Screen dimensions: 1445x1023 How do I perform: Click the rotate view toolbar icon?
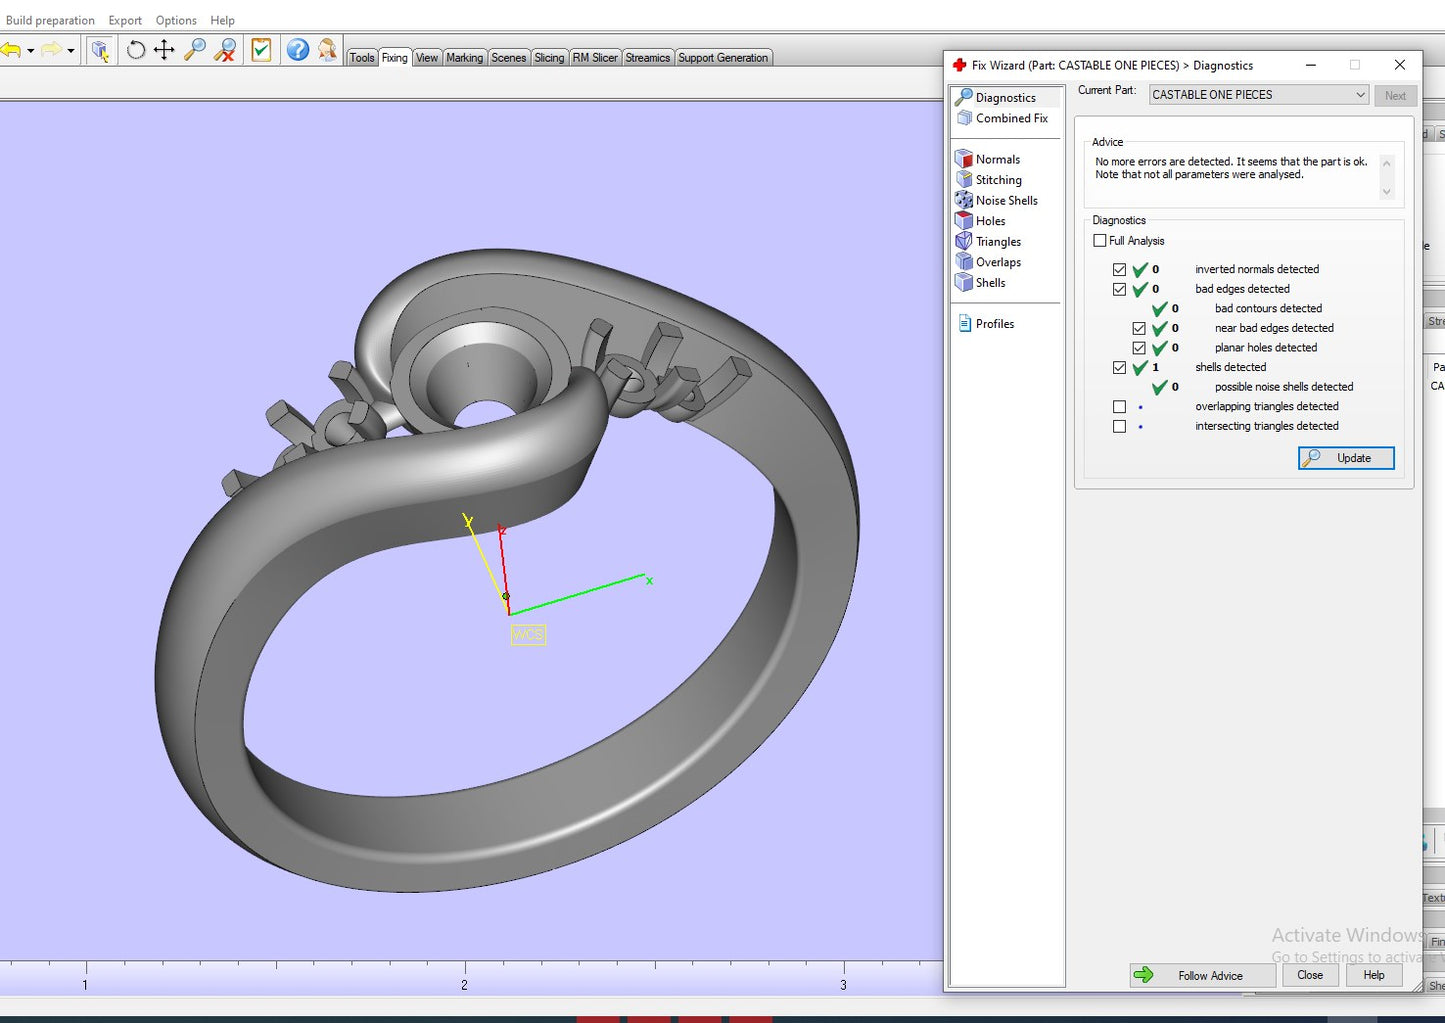pos(136,50)
